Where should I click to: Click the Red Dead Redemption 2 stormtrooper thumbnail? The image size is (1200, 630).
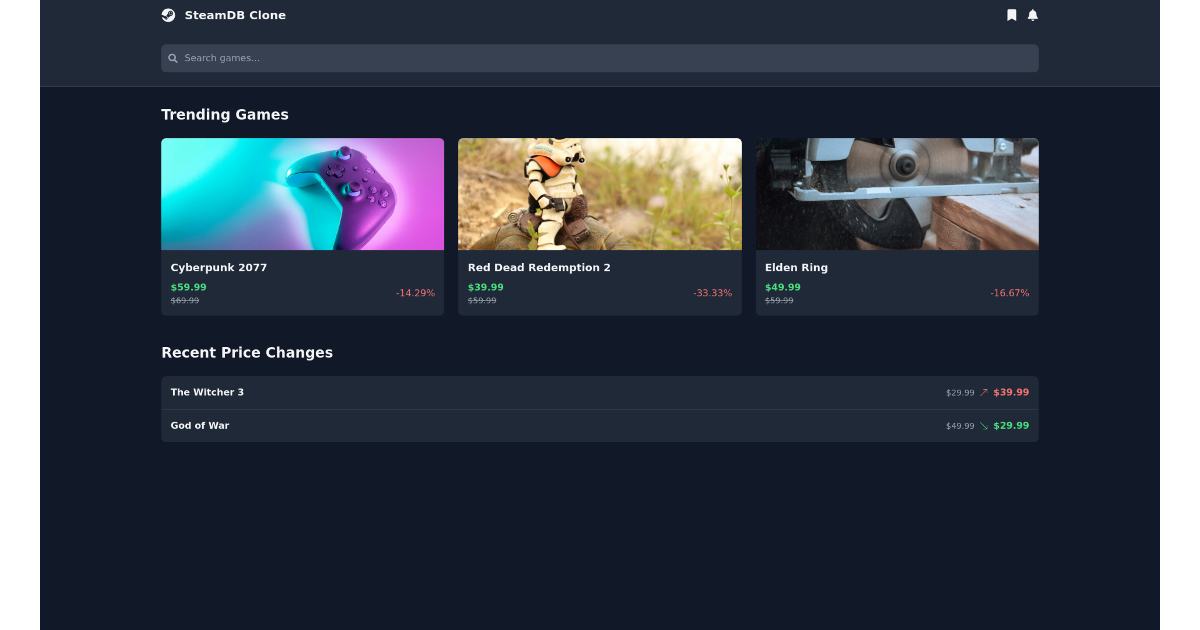[x=599, y=193]
